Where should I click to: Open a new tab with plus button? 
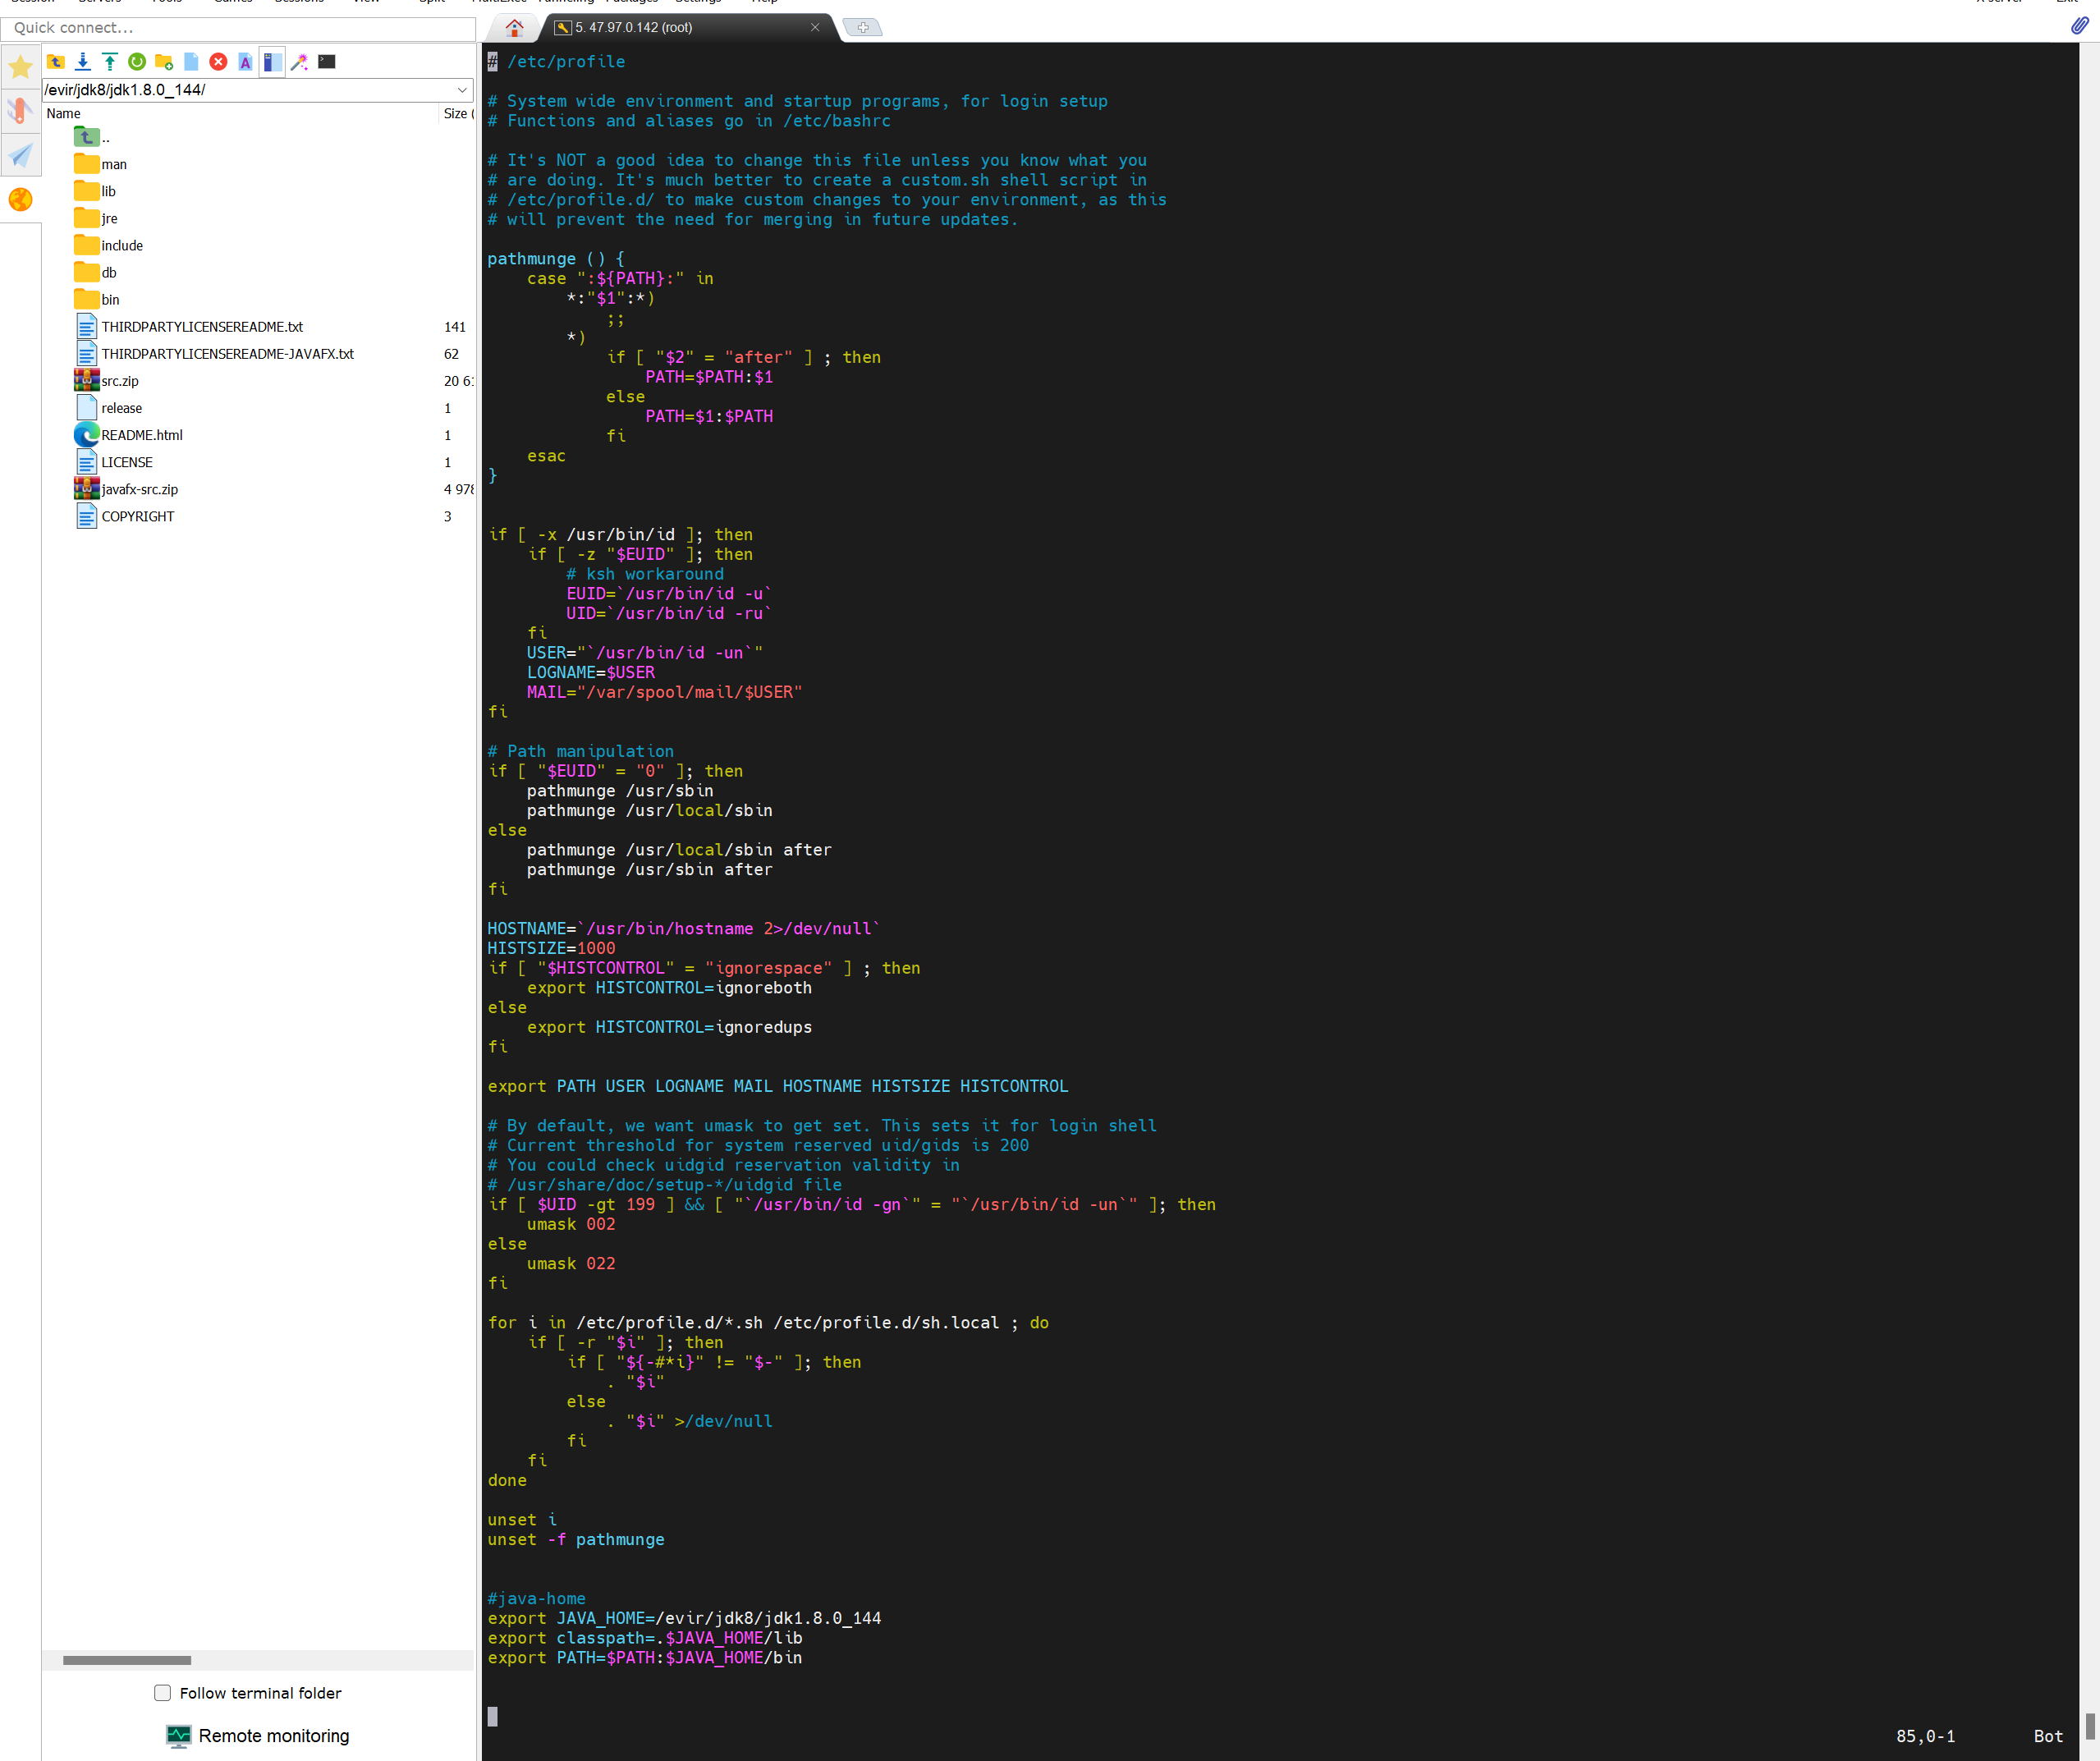click(862, 27)
